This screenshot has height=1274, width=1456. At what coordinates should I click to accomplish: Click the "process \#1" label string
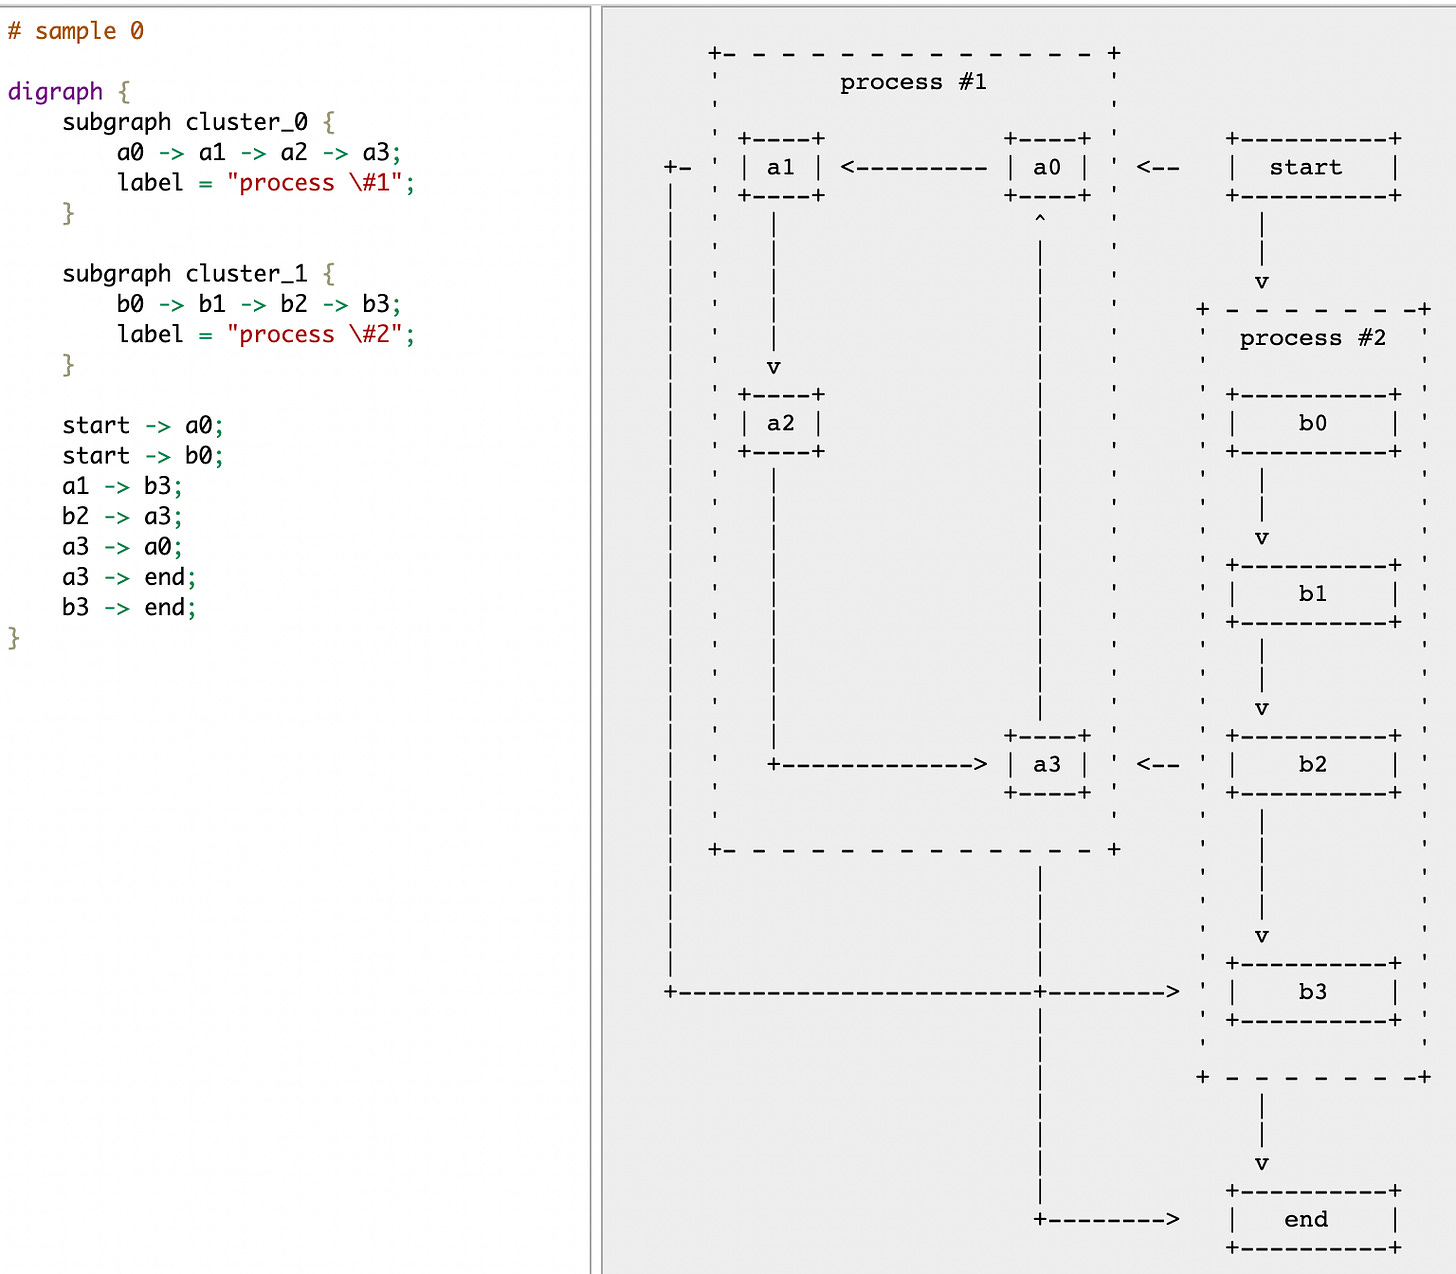(320, 182)
